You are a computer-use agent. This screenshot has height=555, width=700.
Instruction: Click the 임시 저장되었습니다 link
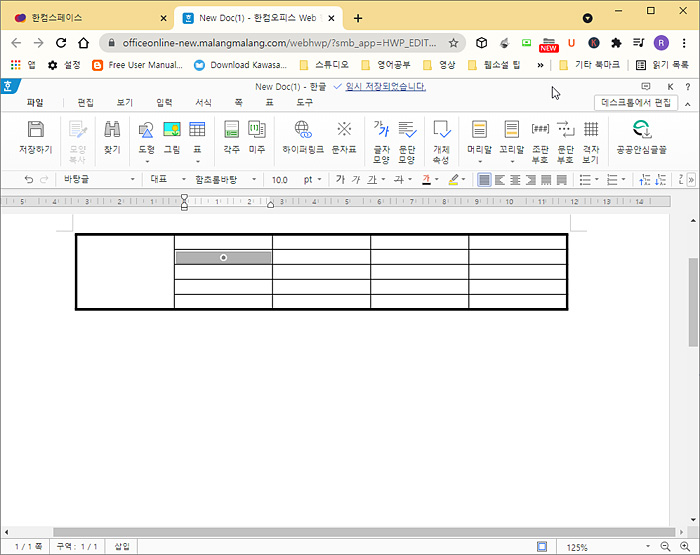(385, 87)
